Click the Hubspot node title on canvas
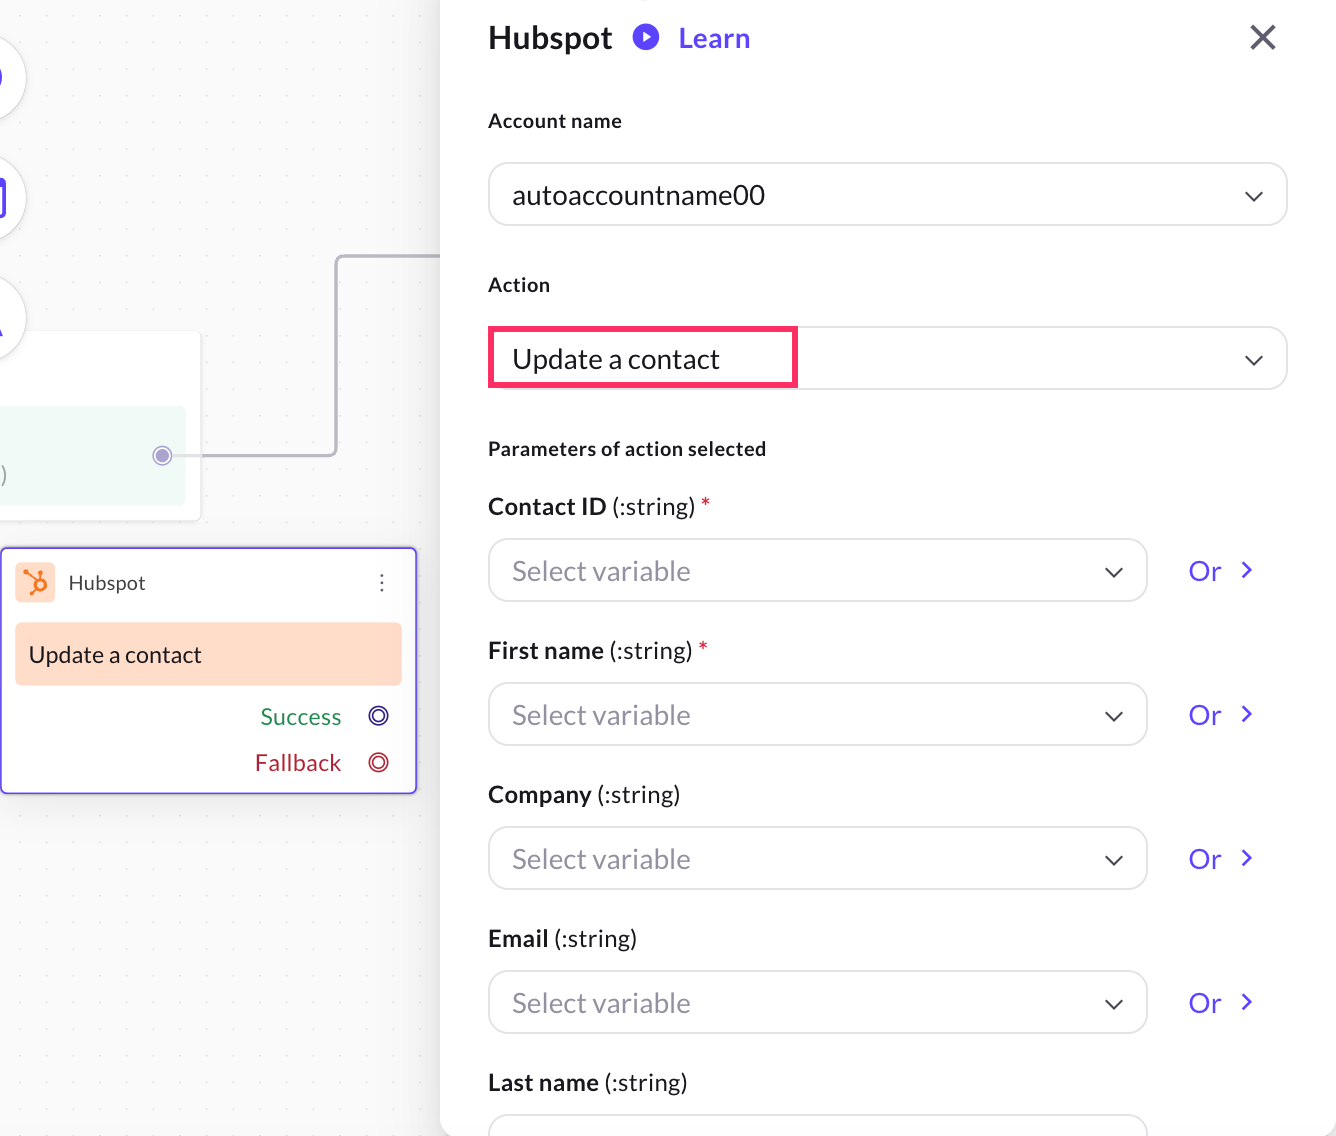1336x1136 pixels. [x=107, y=583]
